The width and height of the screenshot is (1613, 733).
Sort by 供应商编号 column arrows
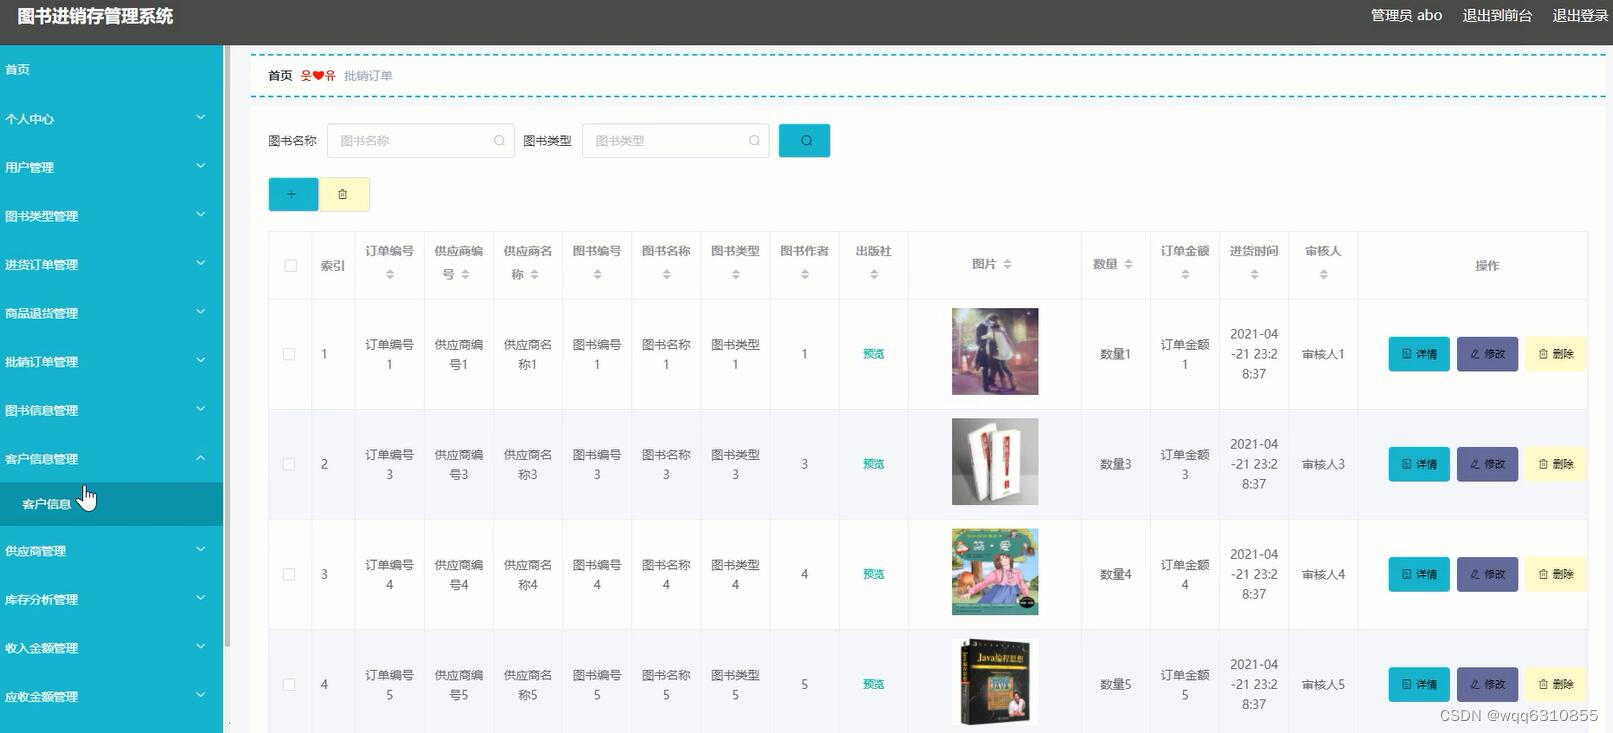click(x=465, y=274)
